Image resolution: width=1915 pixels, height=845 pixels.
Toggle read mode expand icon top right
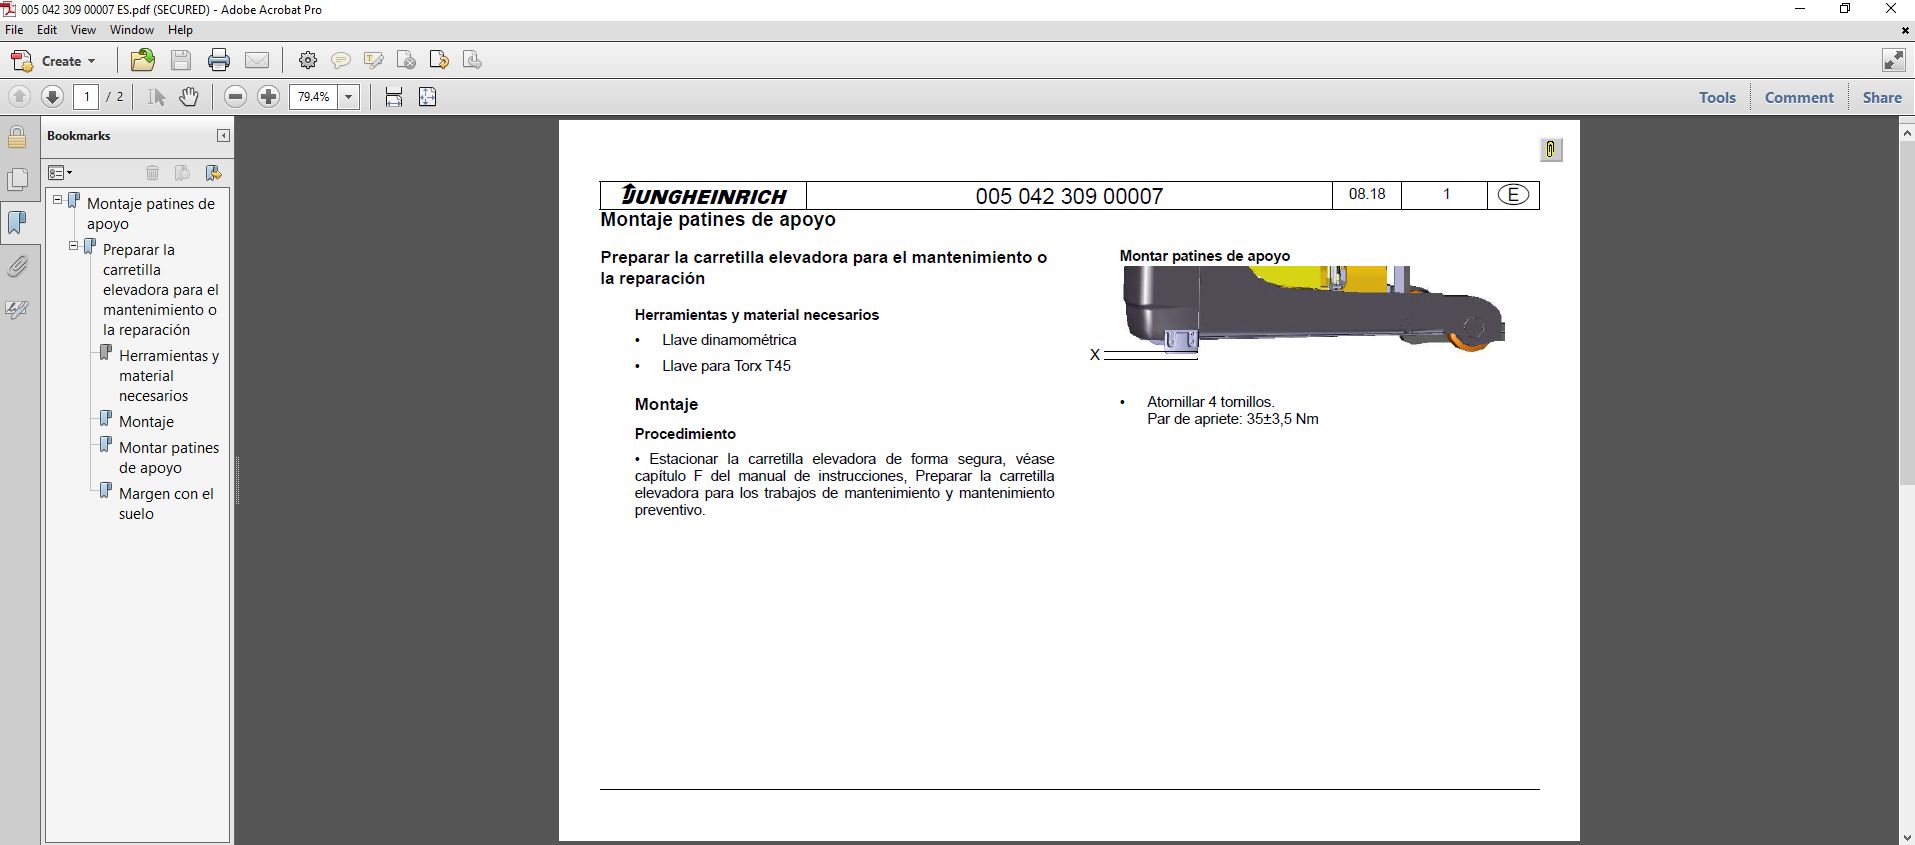pos(1893,61)
